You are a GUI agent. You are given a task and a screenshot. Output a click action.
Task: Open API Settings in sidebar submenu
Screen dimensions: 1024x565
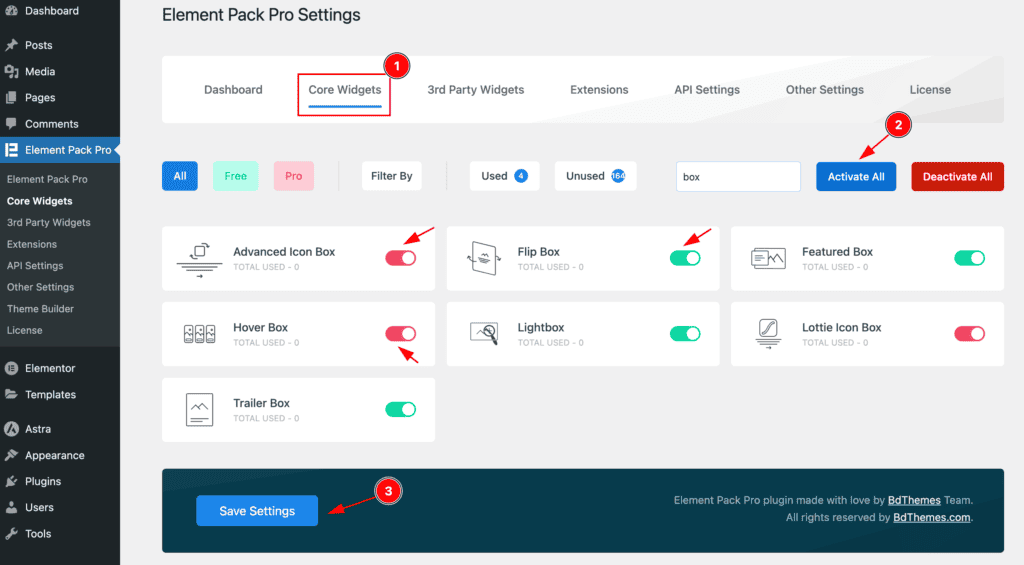[35, 265]
